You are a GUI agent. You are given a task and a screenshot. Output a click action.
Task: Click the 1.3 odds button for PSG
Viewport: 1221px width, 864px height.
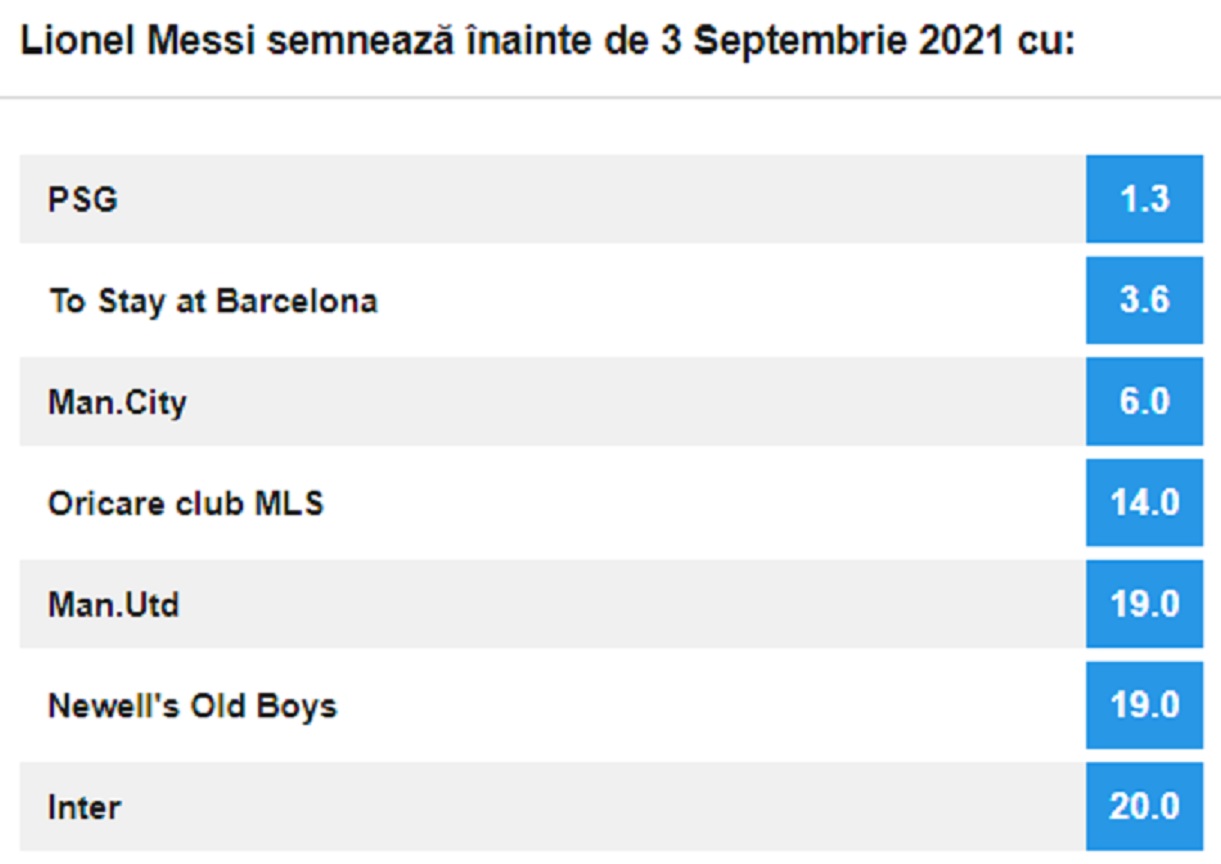(x=1141, y=197)
